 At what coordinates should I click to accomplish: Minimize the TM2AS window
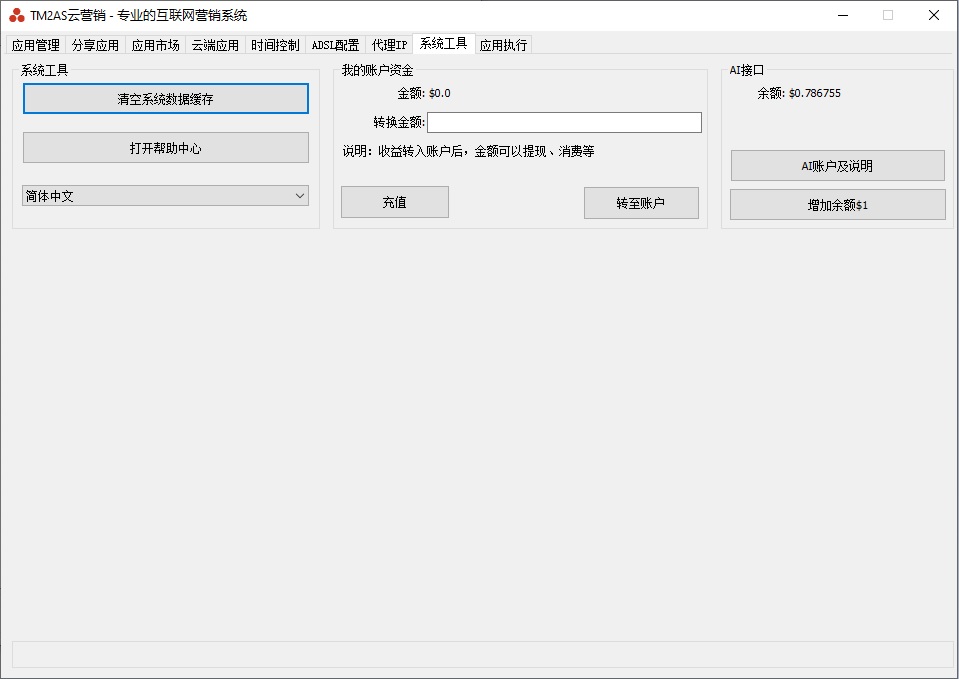[x=842, y=15]
